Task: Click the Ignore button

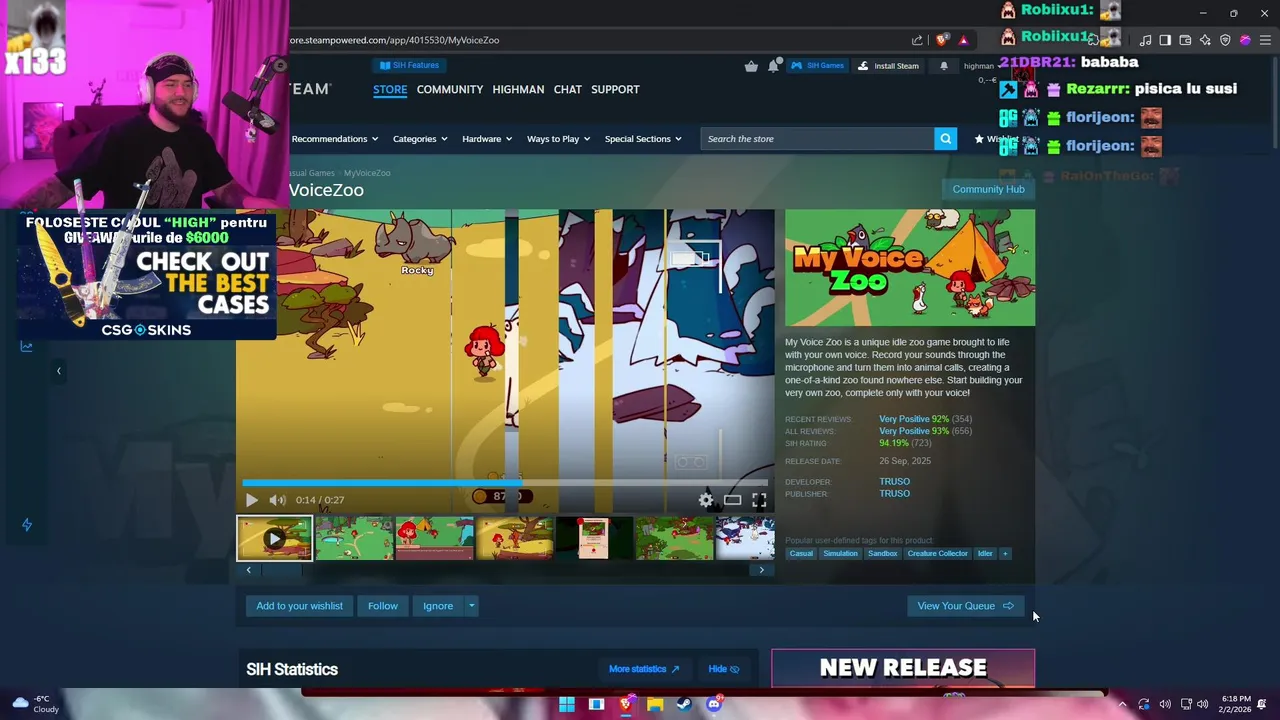Action: point(438,606)
